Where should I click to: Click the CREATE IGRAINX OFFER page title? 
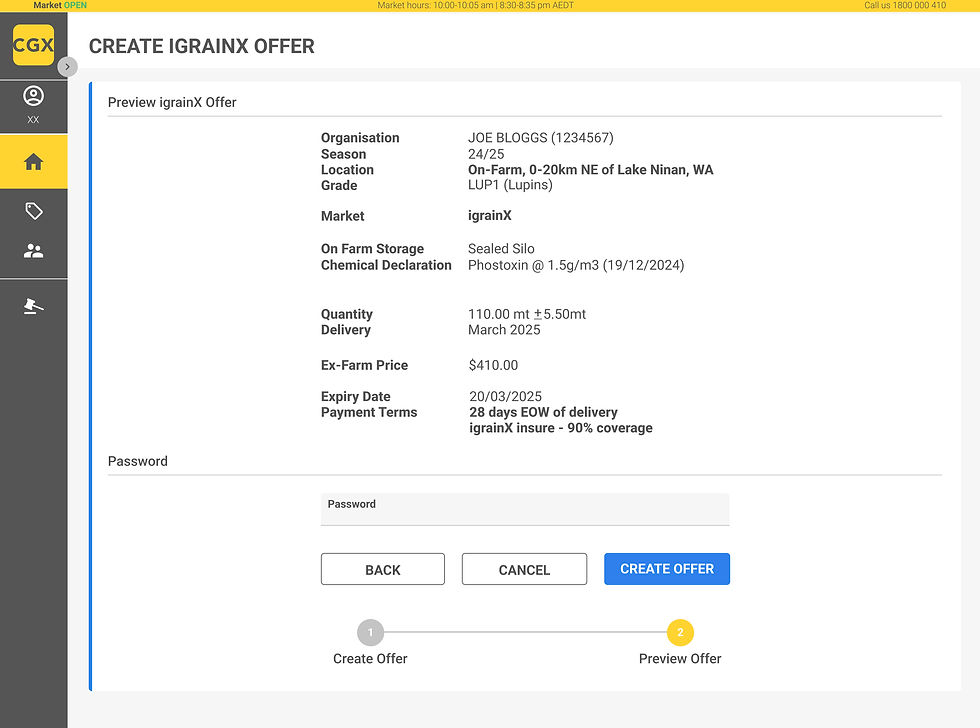click(x=201, y=46)
